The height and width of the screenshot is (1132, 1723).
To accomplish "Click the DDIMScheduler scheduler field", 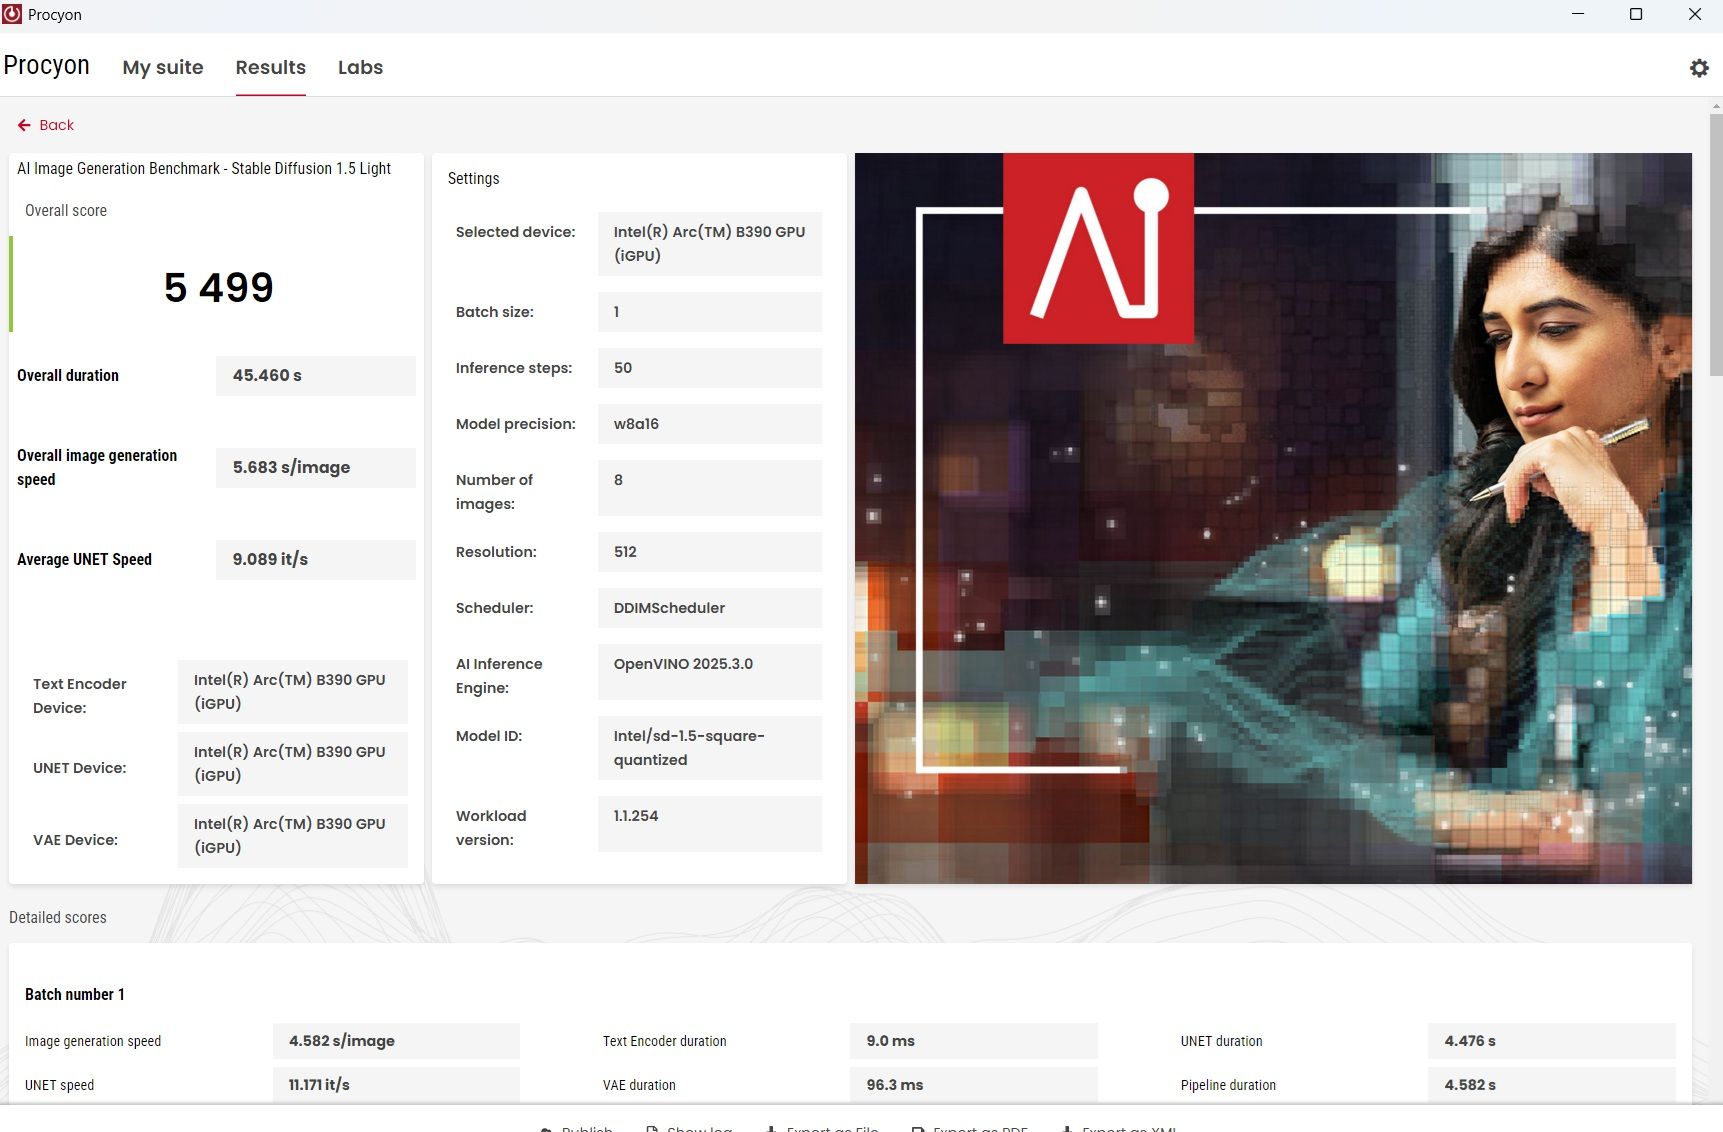I will point(709,608).
